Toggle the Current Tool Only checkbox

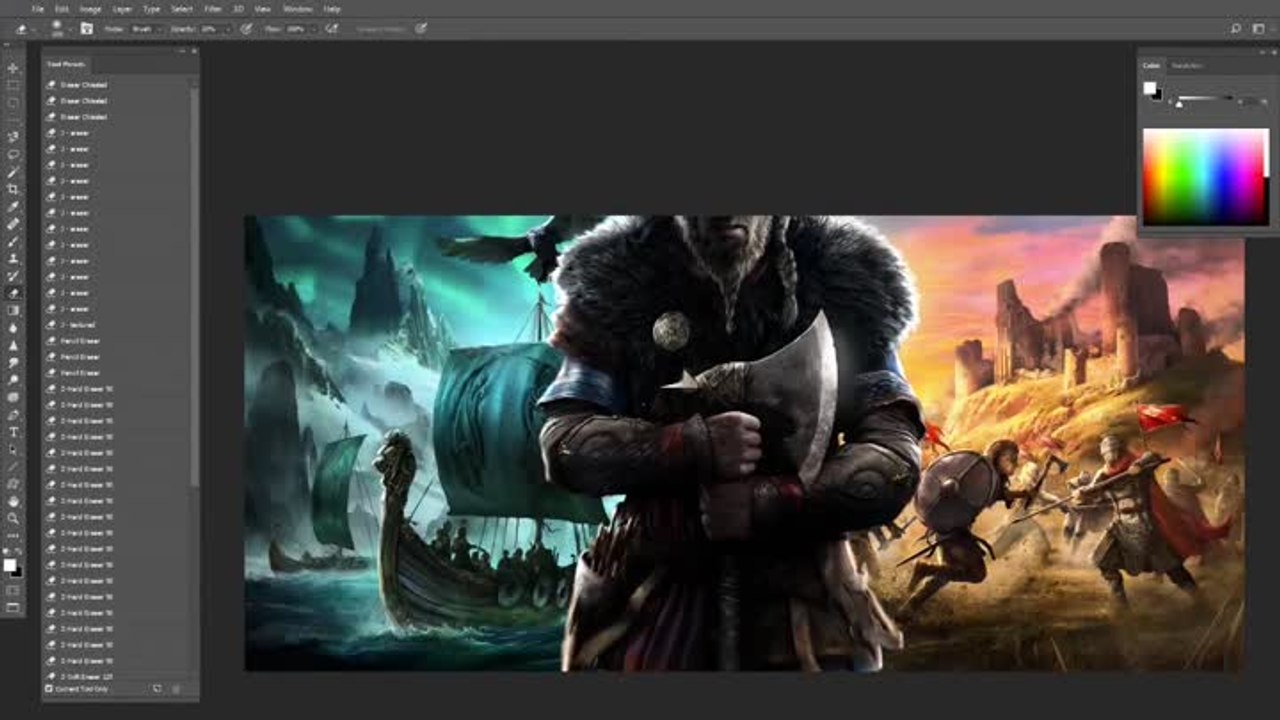click(48, 688)
